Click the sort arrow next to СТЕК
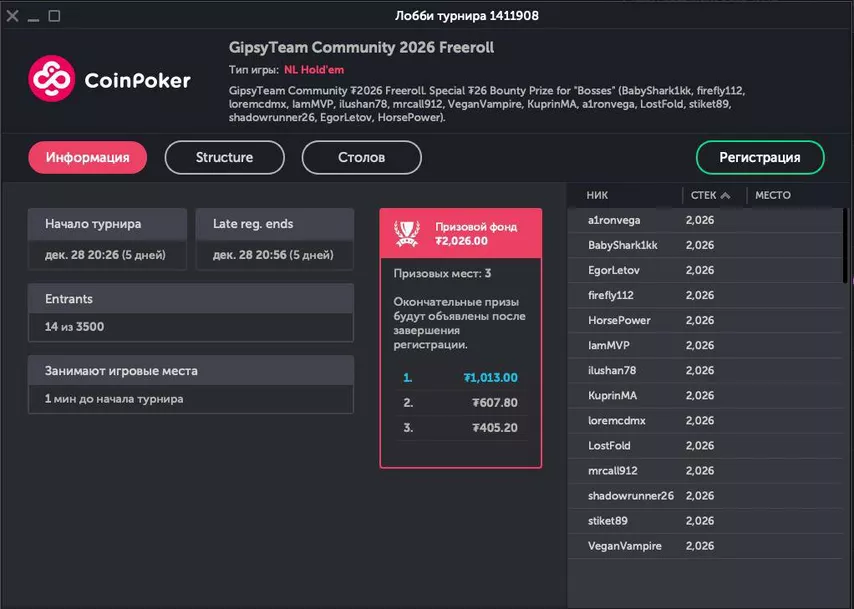 point(725,196)
